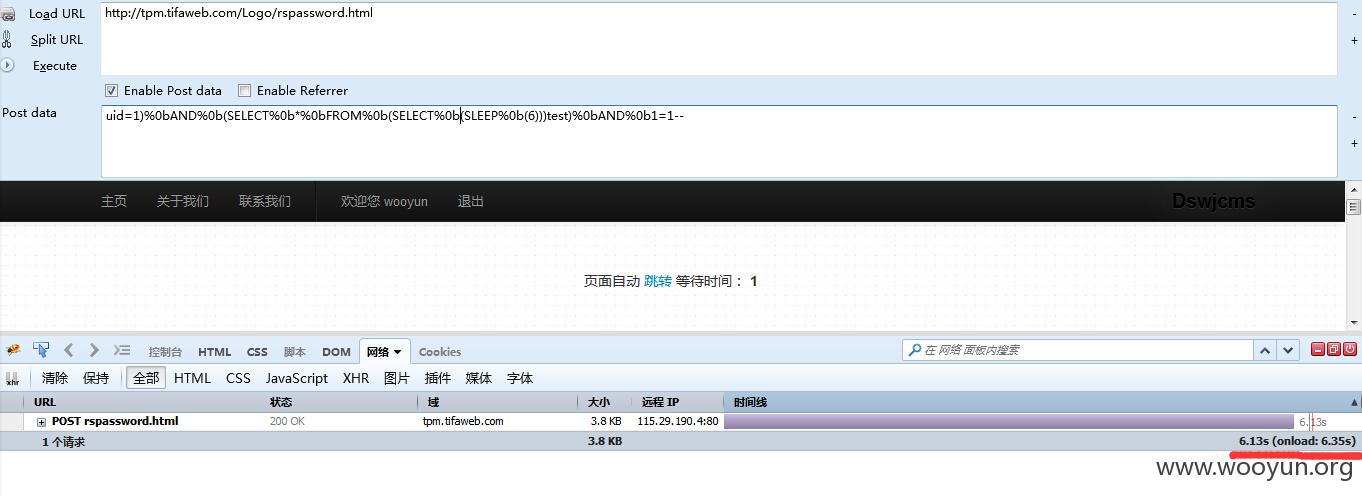Click 清除 to clear network log
The height and width of the screenshot is (496, 1362).
pyautogui.click(x=55, y=378)
